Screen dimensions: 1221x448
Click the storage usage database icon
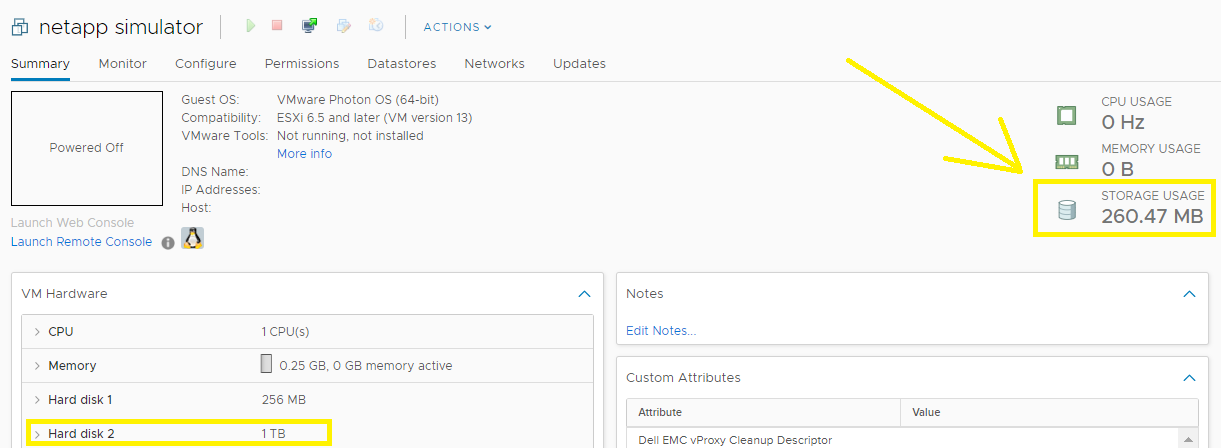1067,210
